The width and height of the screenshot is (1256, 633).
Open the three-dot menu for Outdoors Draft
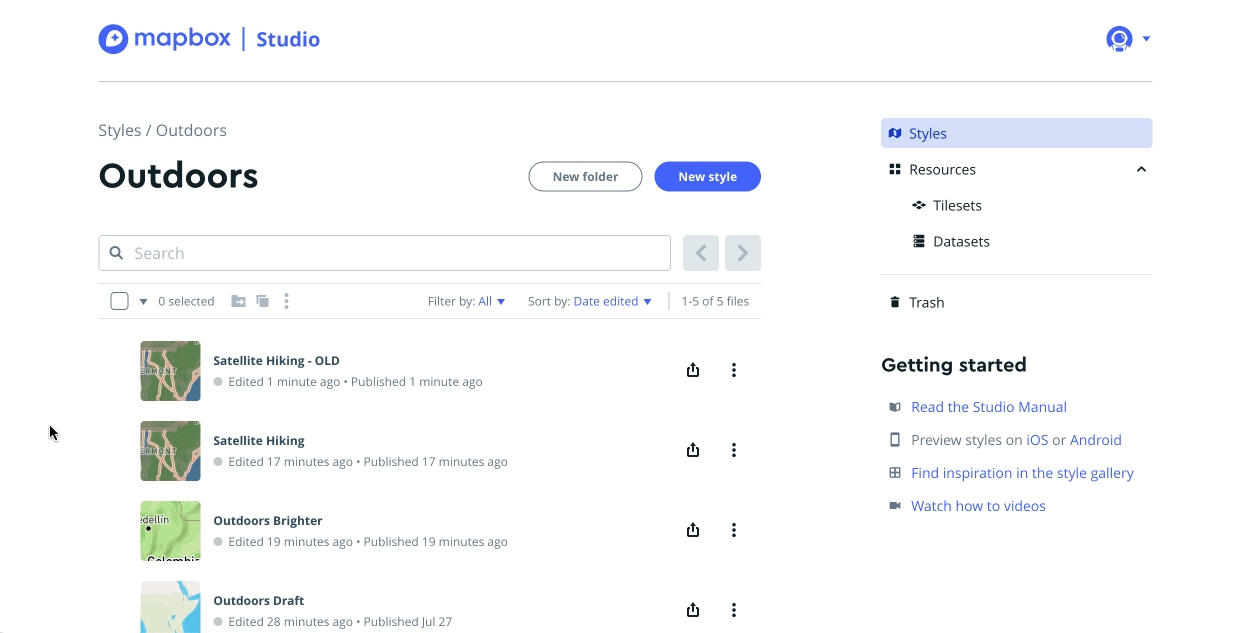pos(733,610)
